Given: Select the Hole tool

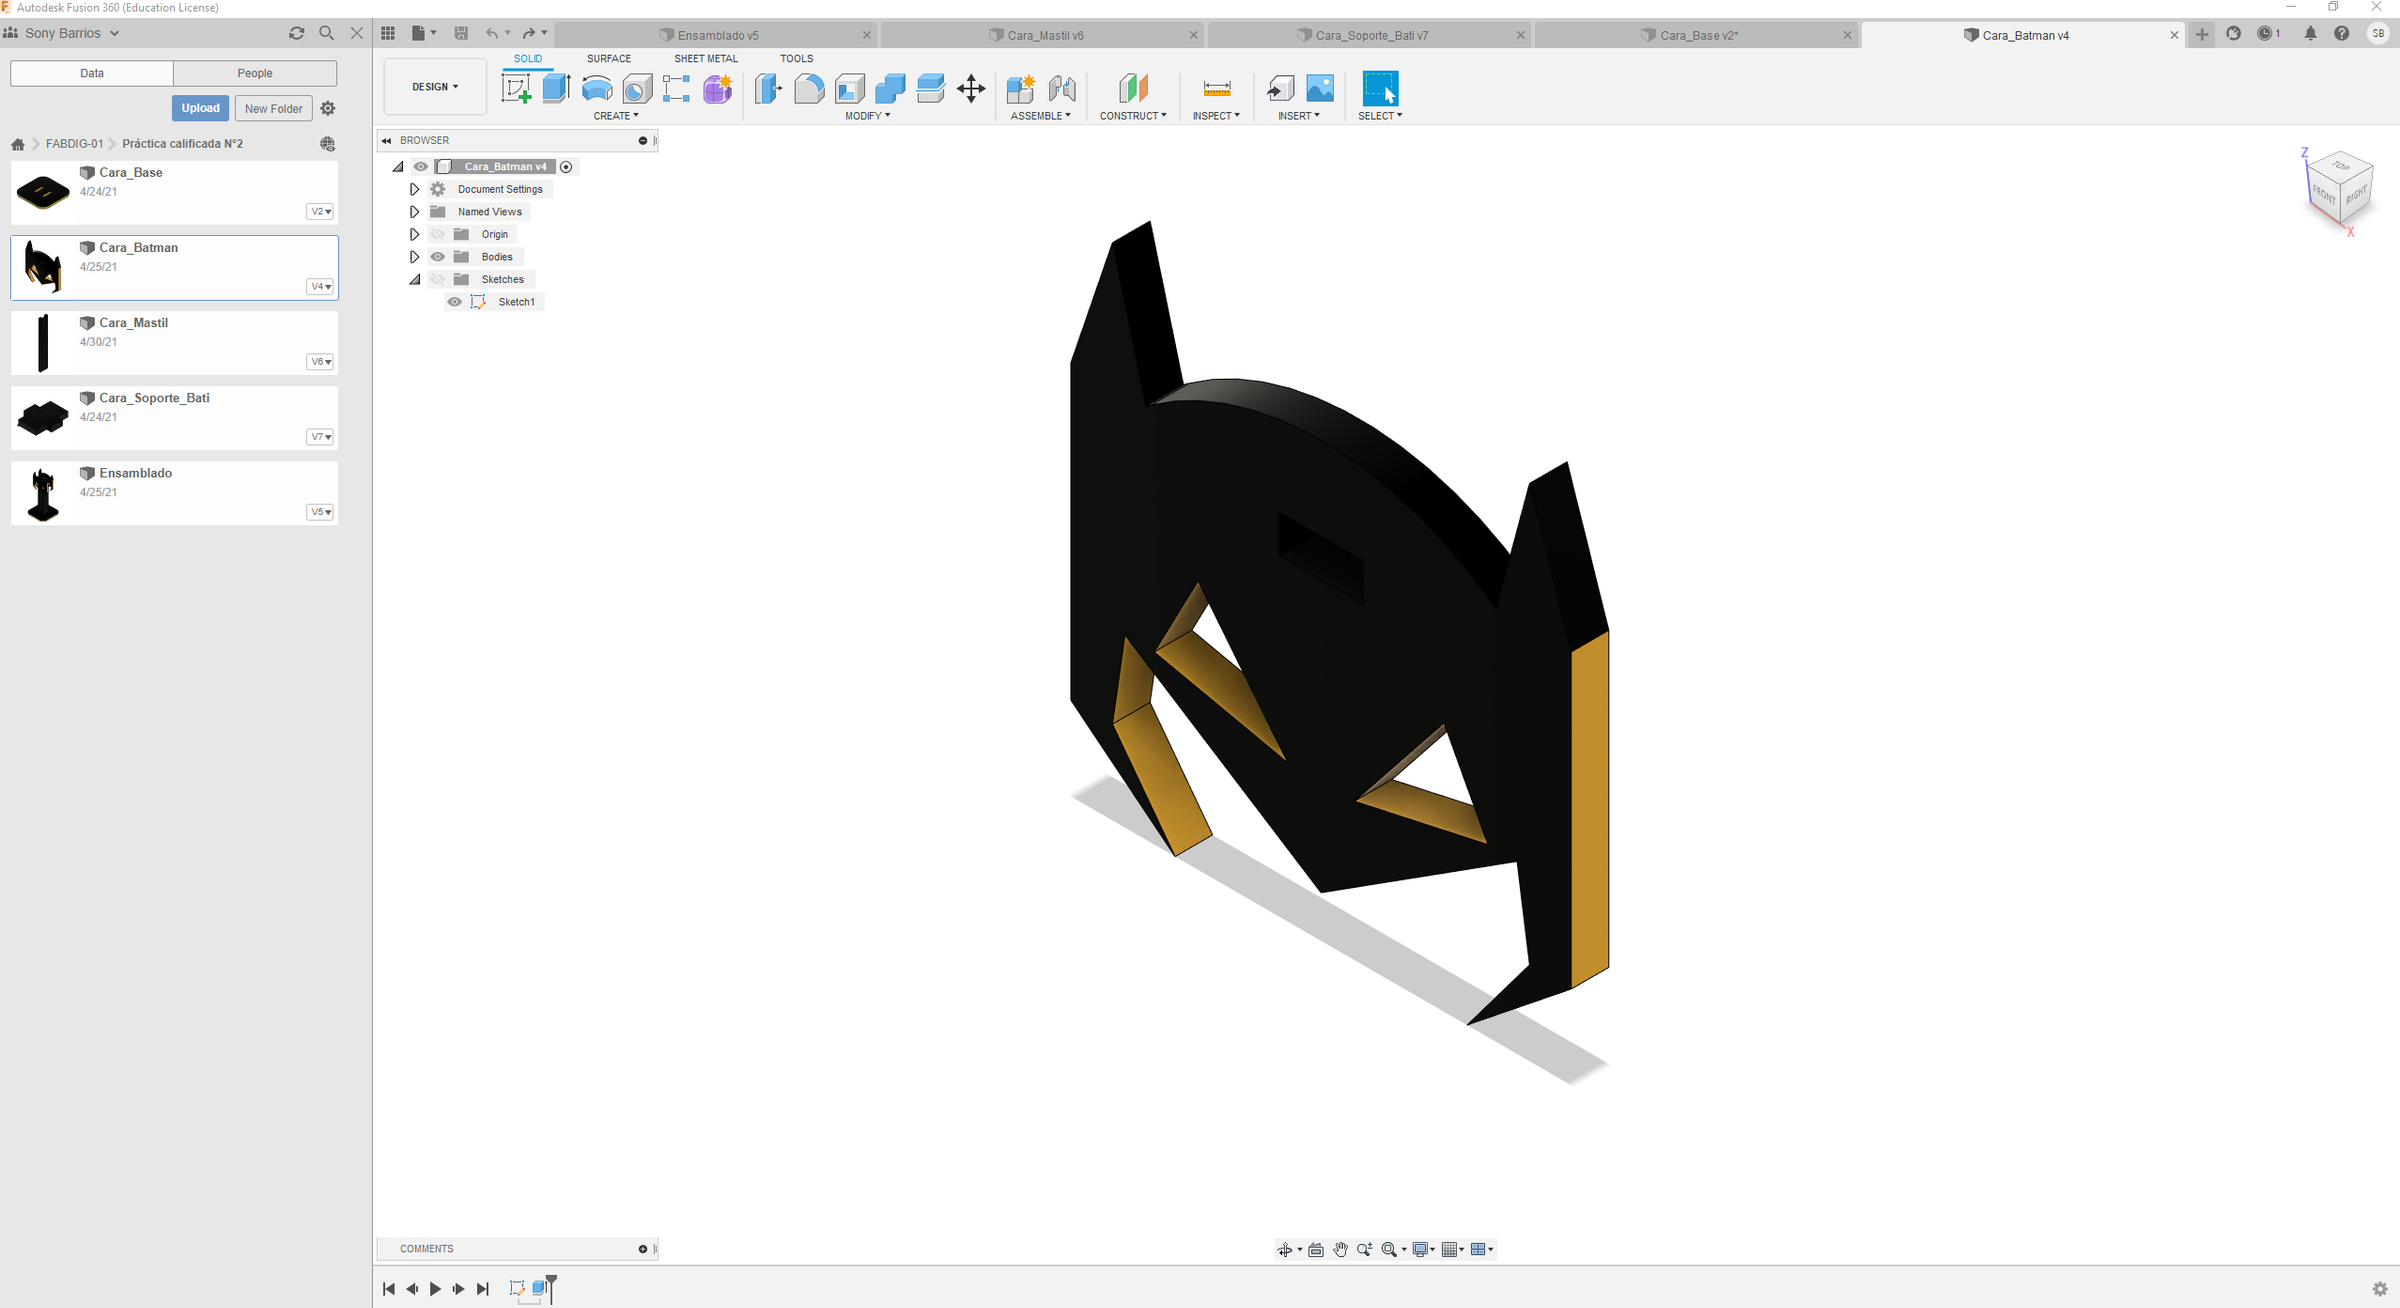Looking at the screenshot, I should (x=637, y=89).
